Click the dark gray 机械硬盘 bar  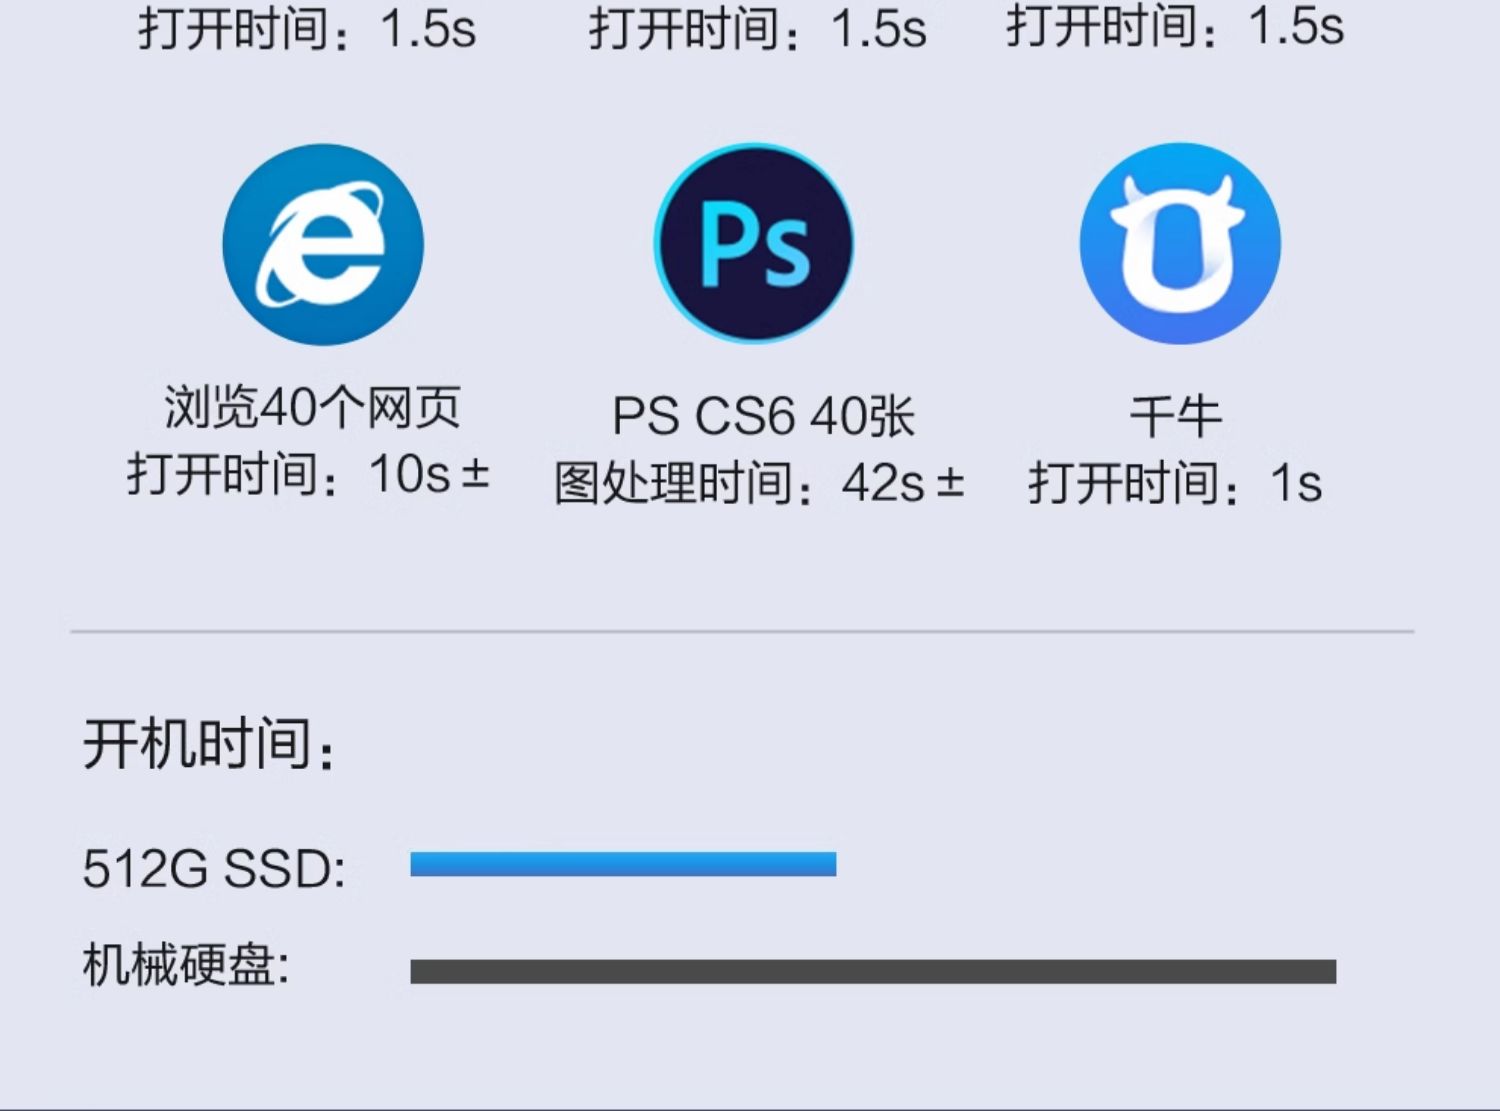coord(873,971)
